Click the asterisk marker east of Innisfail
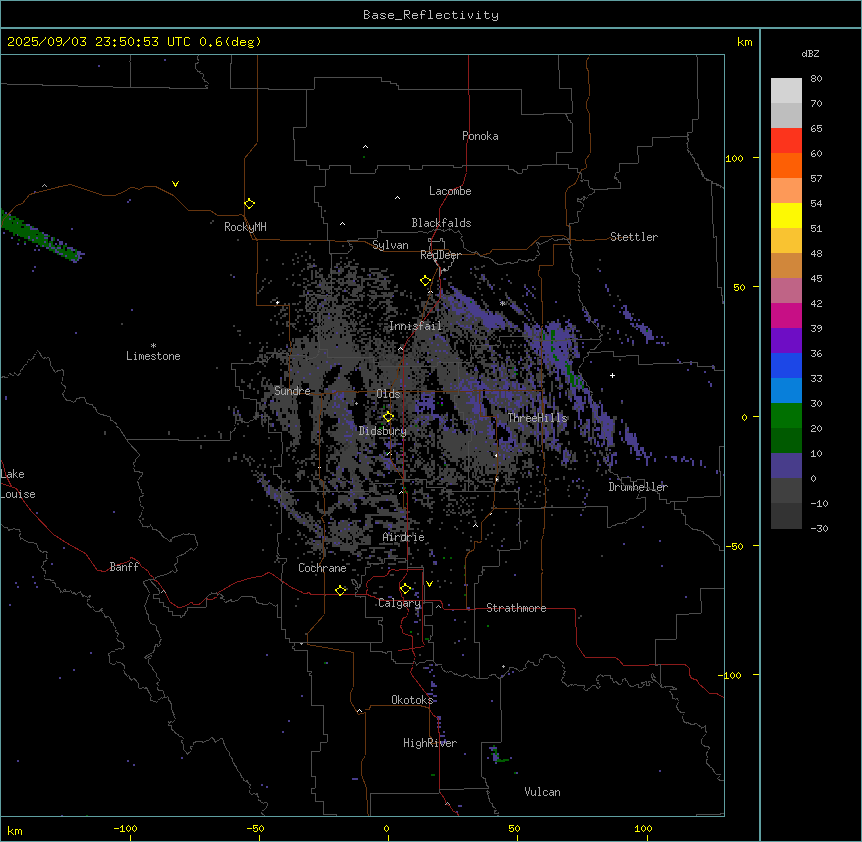Viewport: 862px width, 842px height. pyautogui.click(x=502, y=303)
